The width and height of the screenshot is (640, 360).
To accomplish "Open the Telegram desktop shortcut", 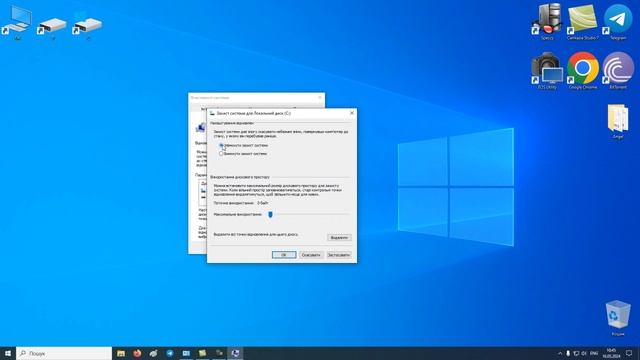I will point(618,22).
